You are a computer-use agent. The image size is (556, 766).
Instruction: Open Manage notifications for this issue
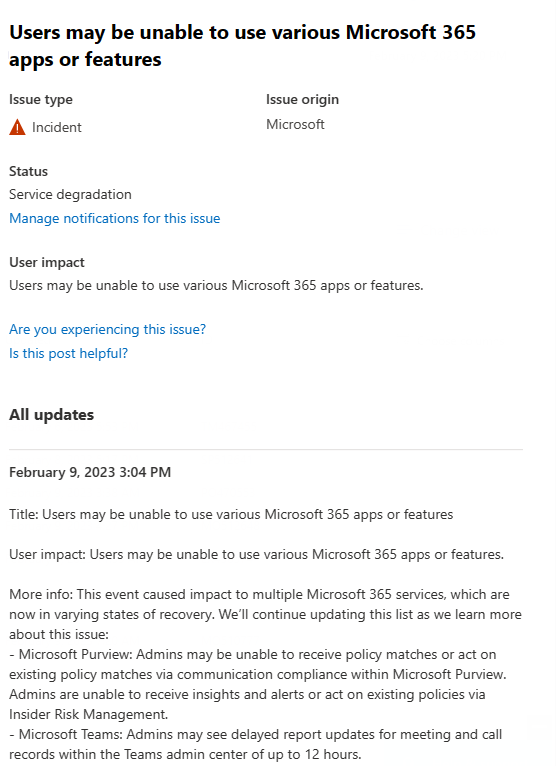coord(115,218)
